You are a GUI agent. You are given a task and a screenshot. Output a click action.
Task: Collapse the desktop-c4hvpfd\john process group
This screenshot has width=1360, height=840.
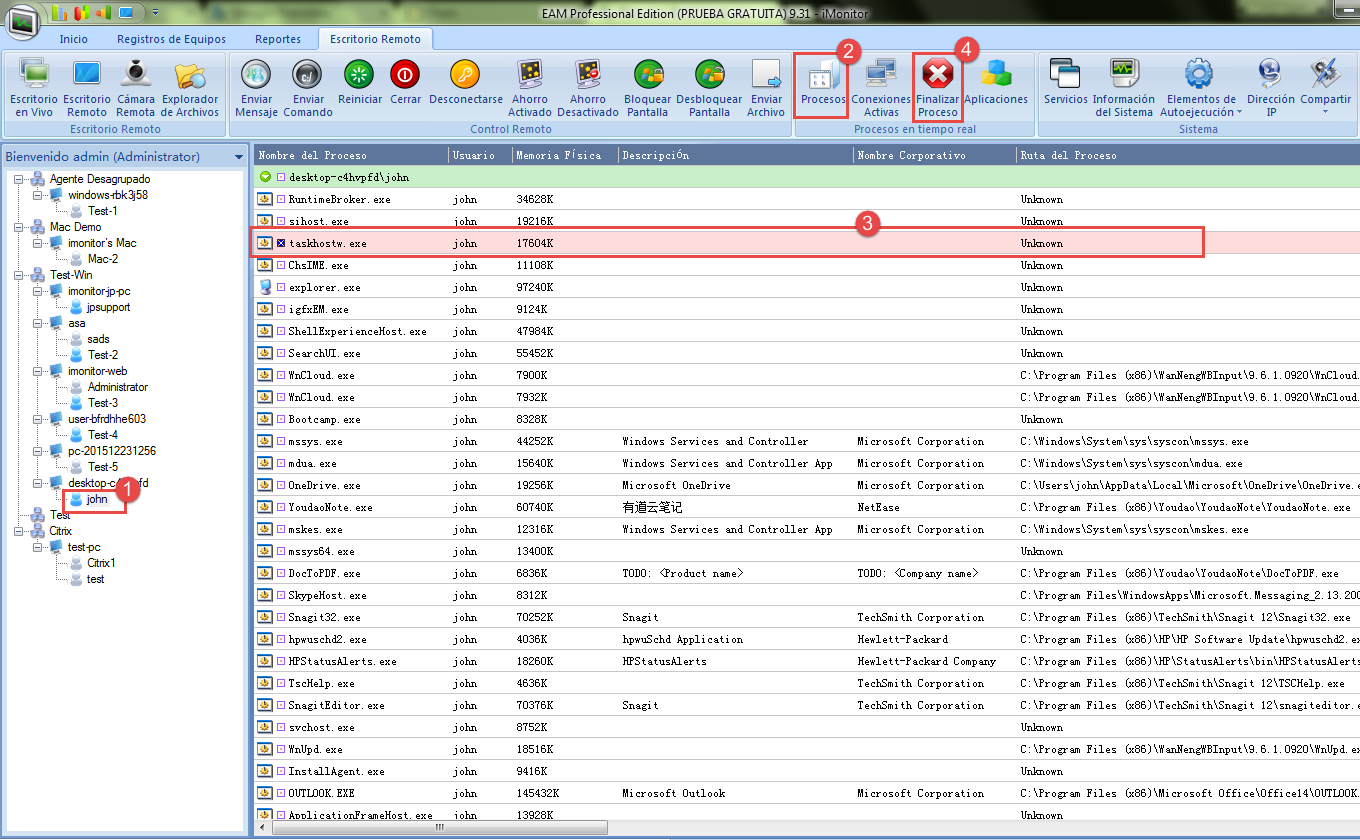click(x=265, y=177)
